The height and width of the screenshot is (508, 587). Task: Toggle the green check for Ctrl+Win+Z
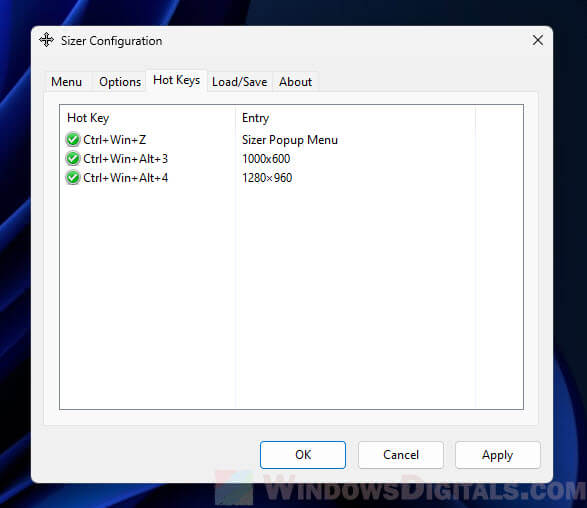(73, 140)
